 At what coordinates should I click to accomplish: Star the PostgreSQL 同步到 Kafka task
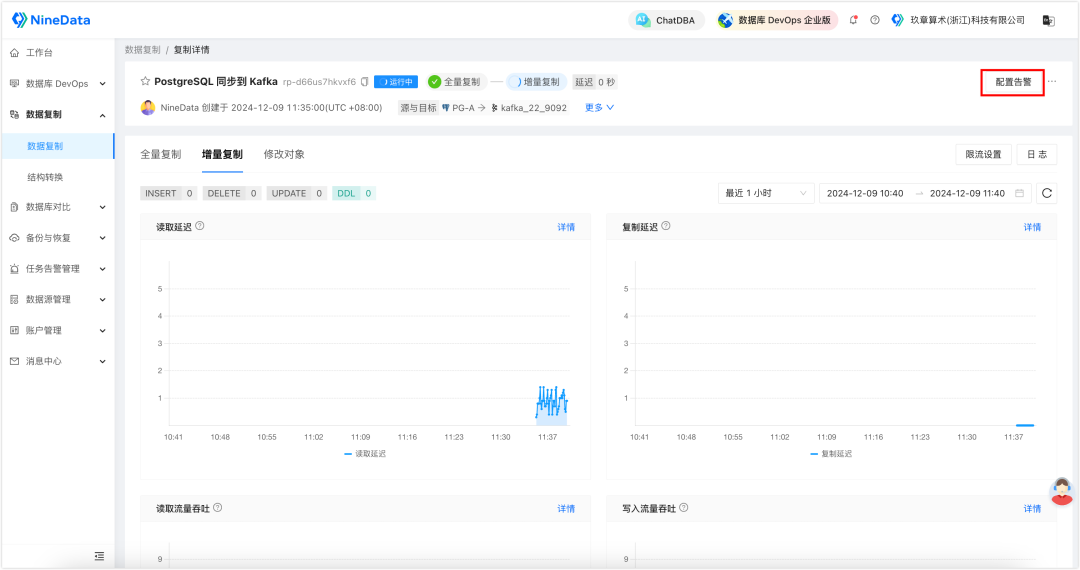point(145,81)
